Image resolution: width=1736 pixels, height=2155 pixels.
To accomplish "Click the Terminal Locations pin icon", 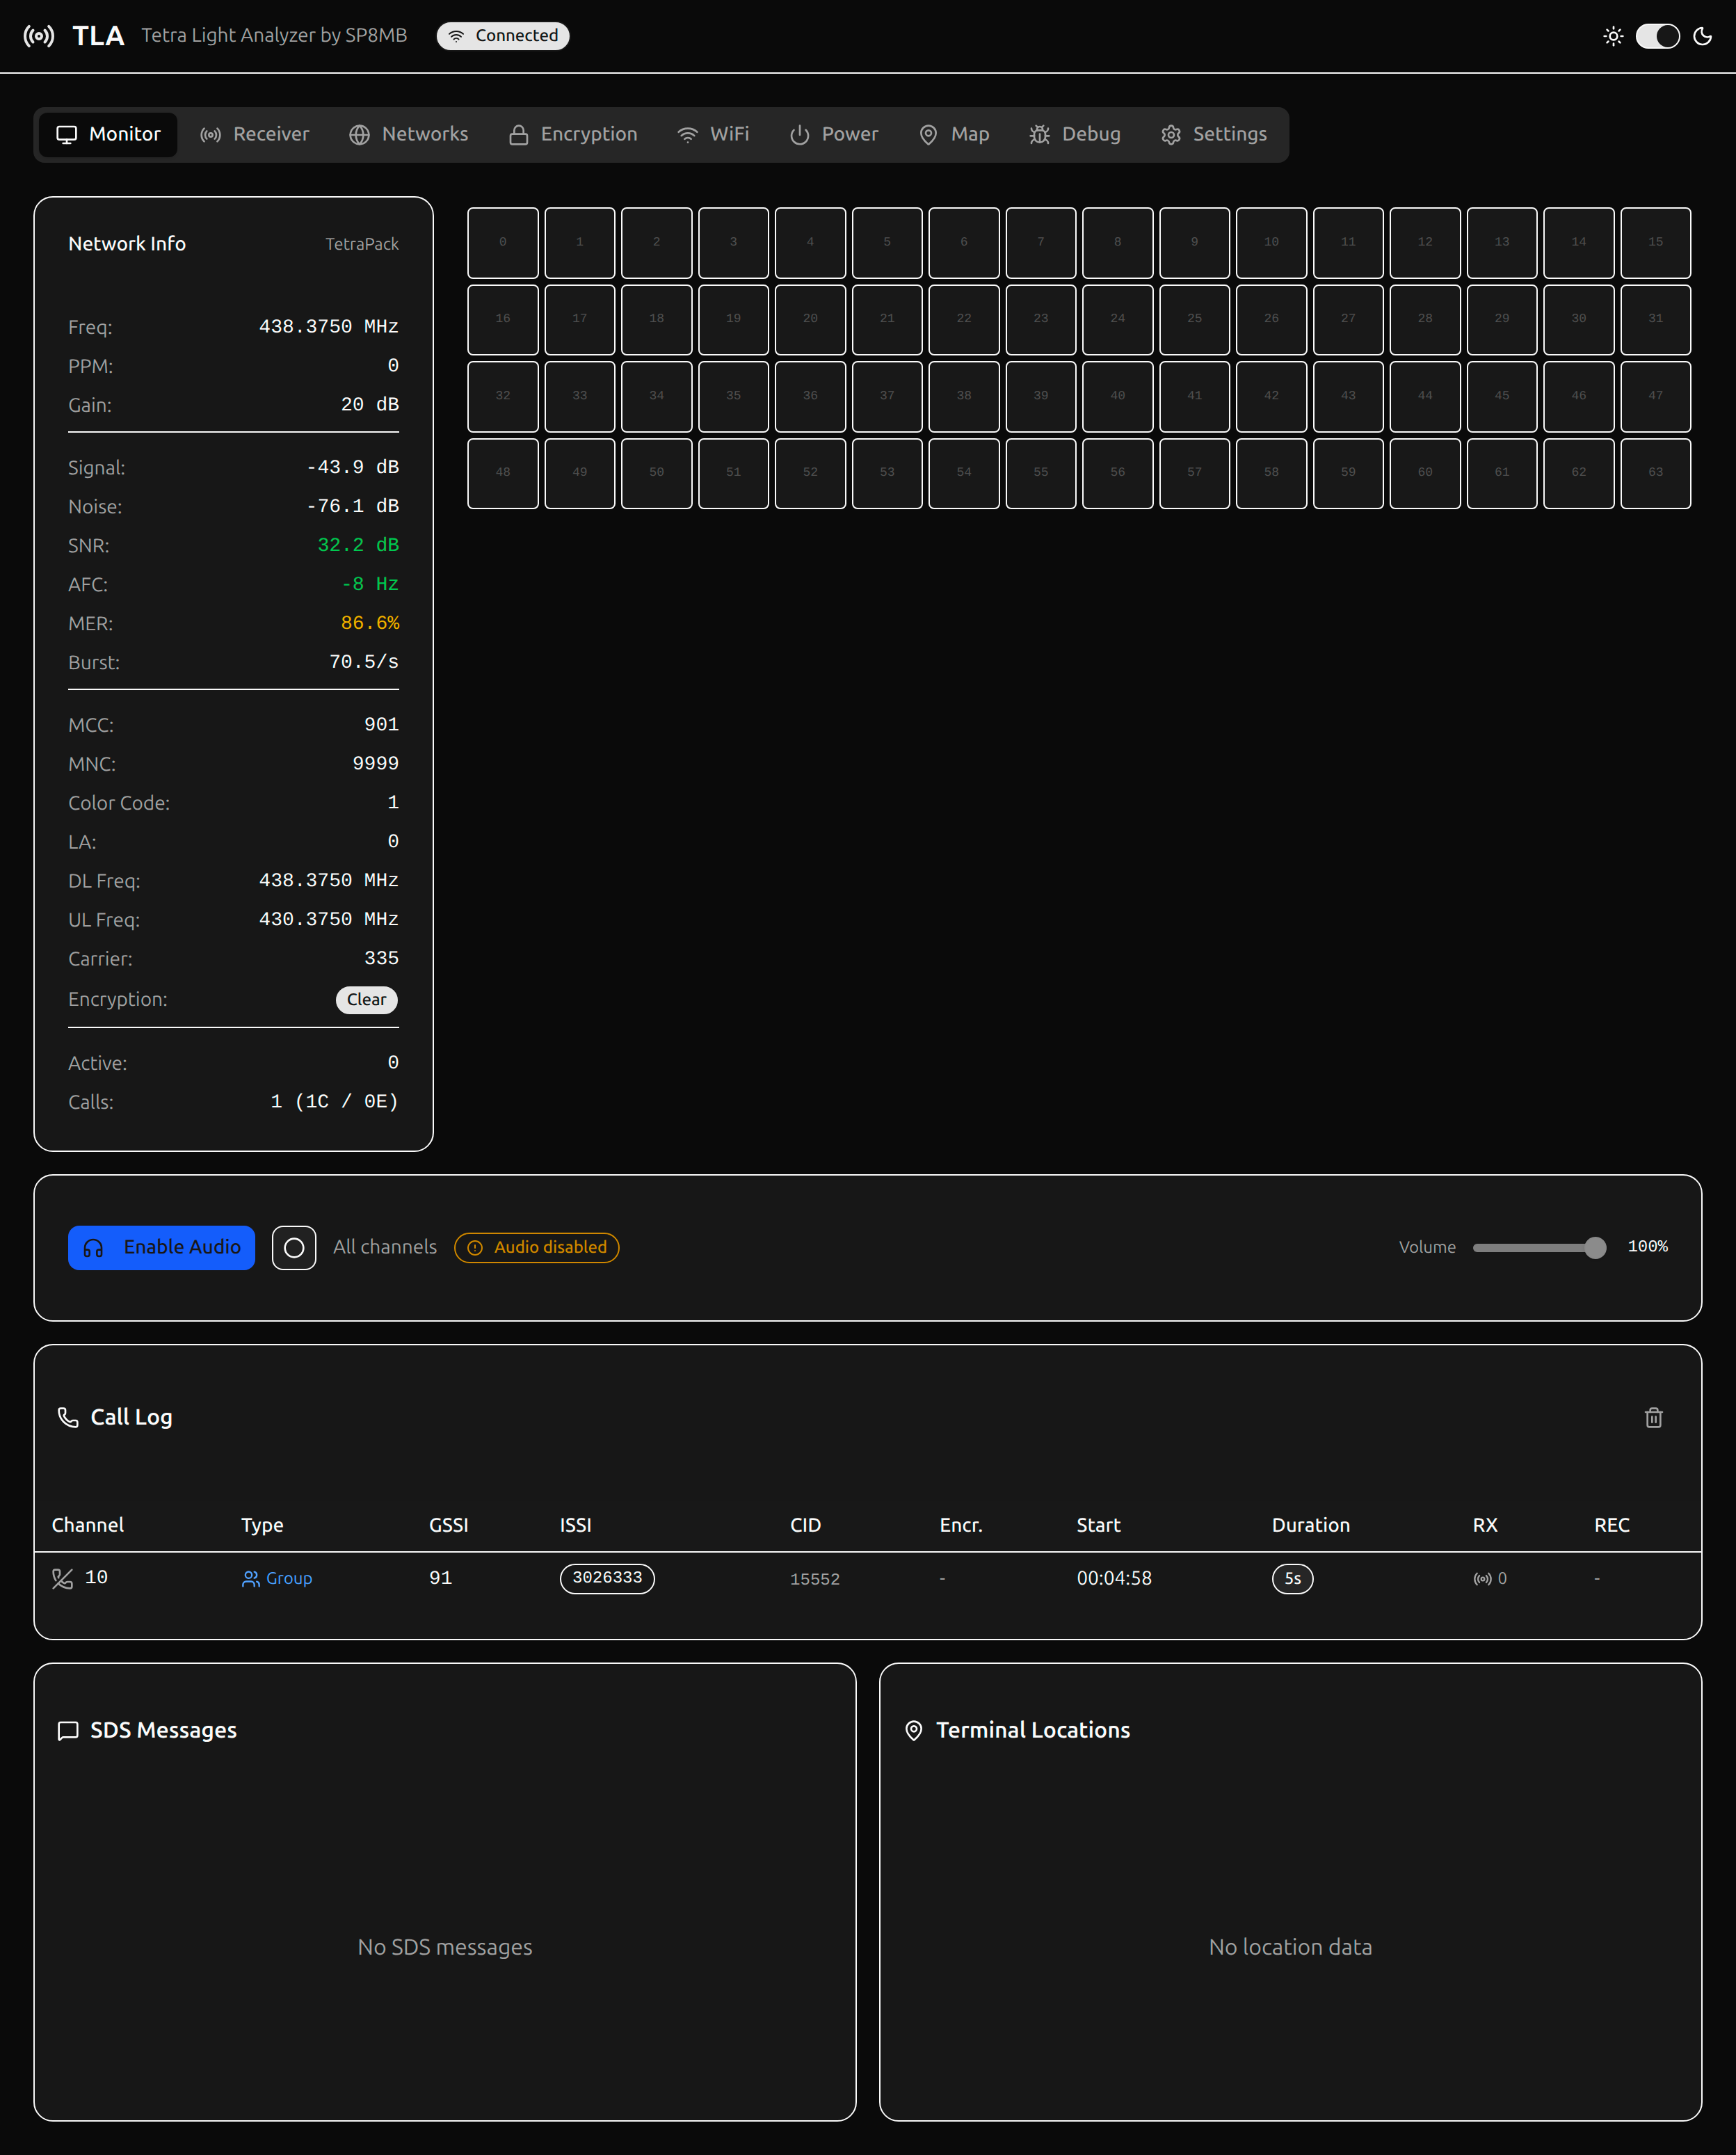I will click(913, 1730).
